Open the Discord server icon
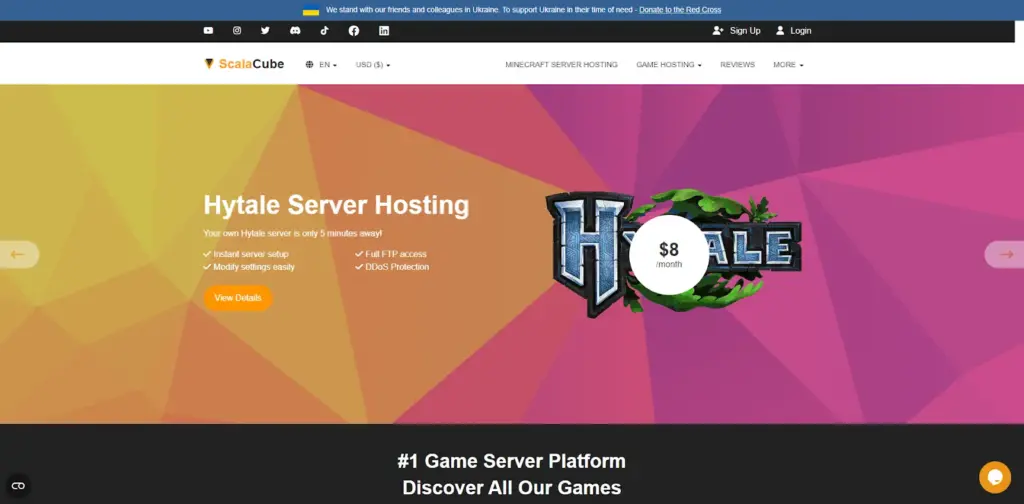Image resolution: width=1024 pixels, height=504 pixels. click(295, 31)
